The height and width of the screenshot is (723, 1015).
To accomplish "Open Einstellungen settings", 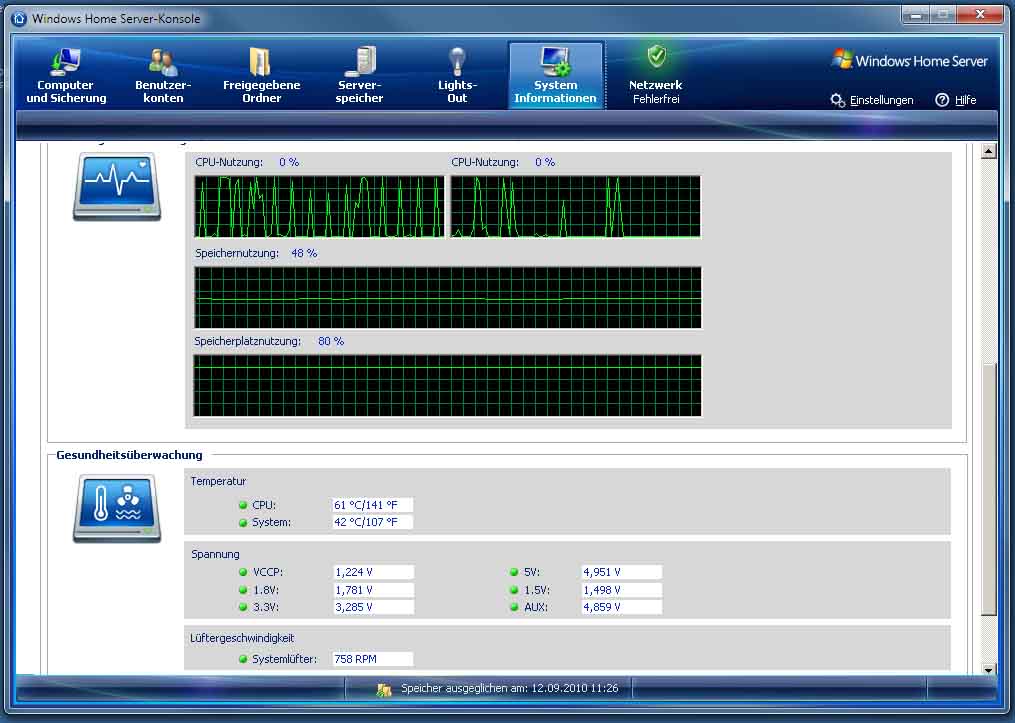I will pyautogui.click(x=872, y=100).
